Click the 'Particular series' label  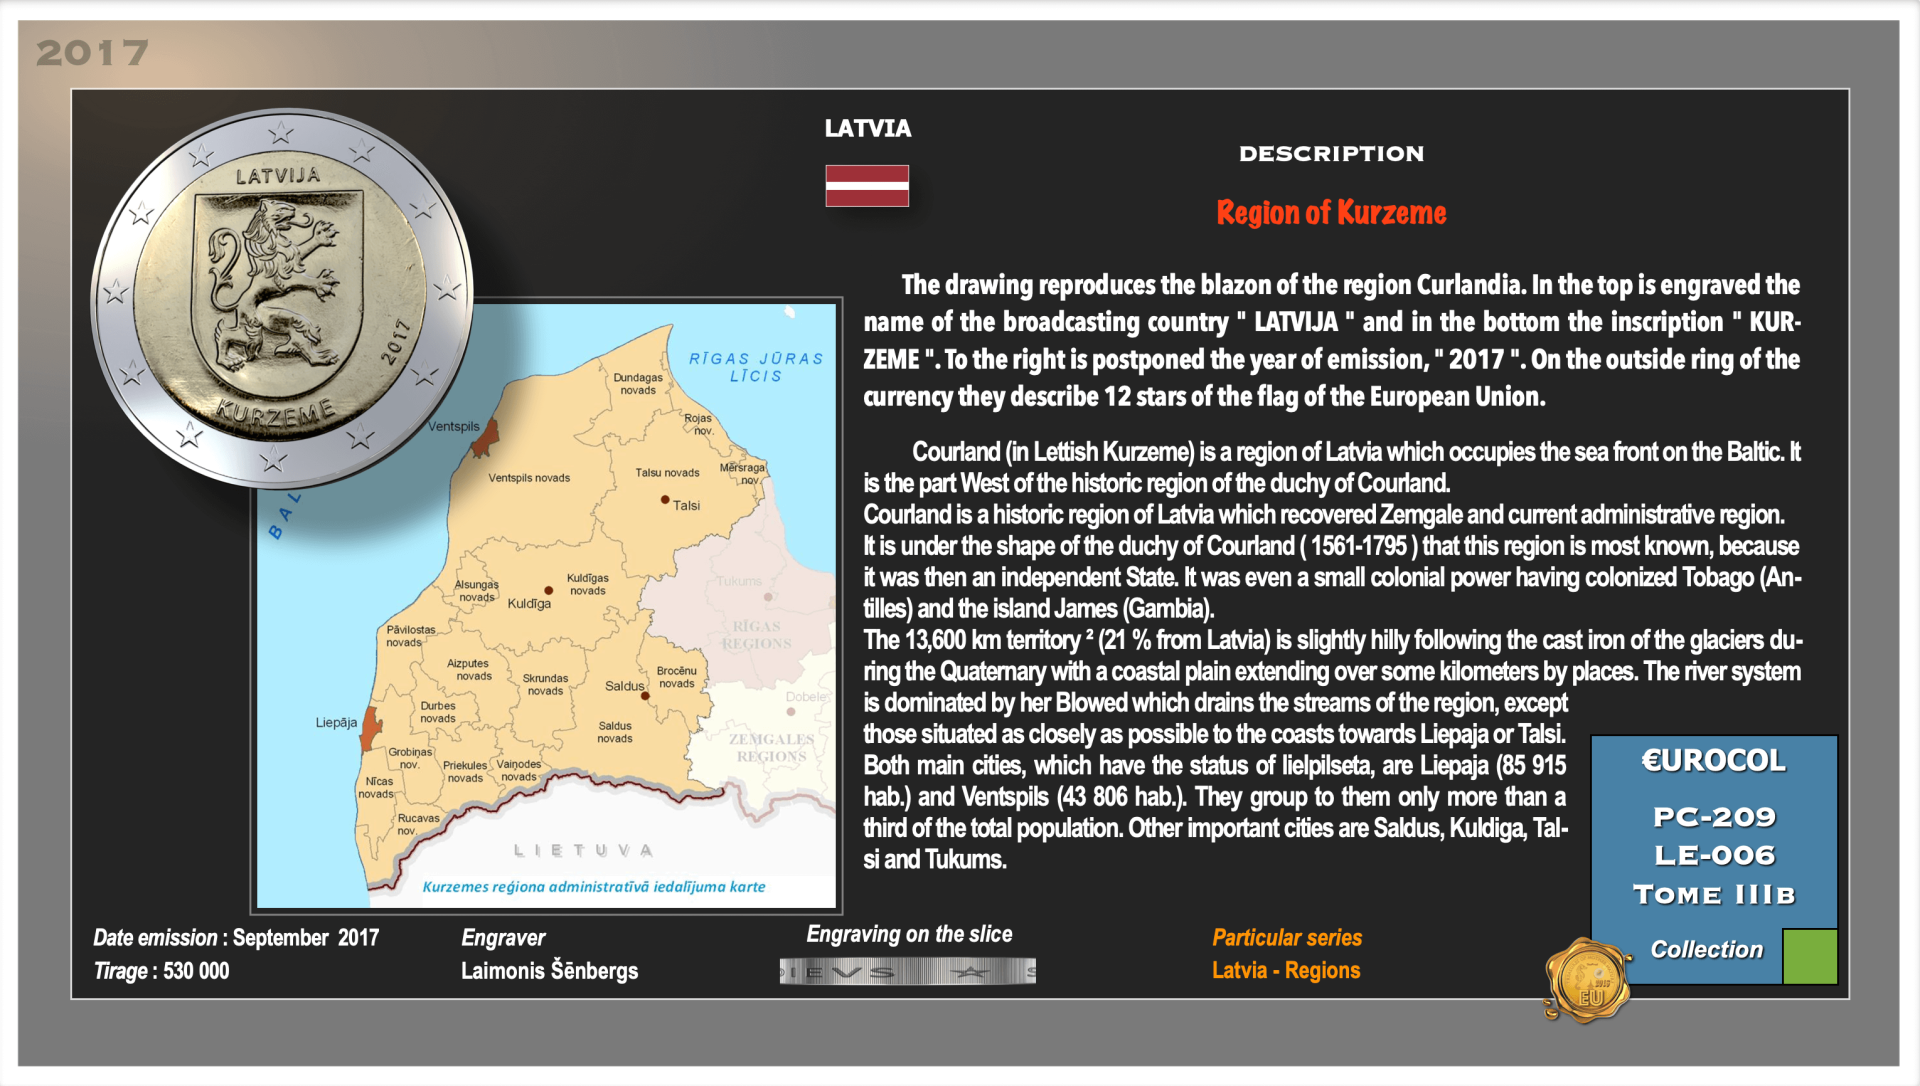tap(1287, 938)
